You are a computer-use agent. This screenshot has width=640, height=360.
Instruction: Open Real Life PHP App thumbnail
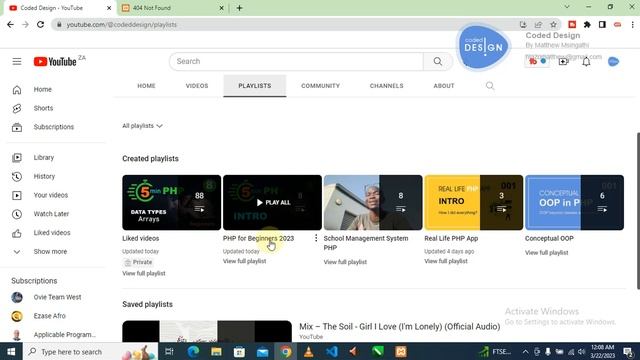(x=474, y=202)
